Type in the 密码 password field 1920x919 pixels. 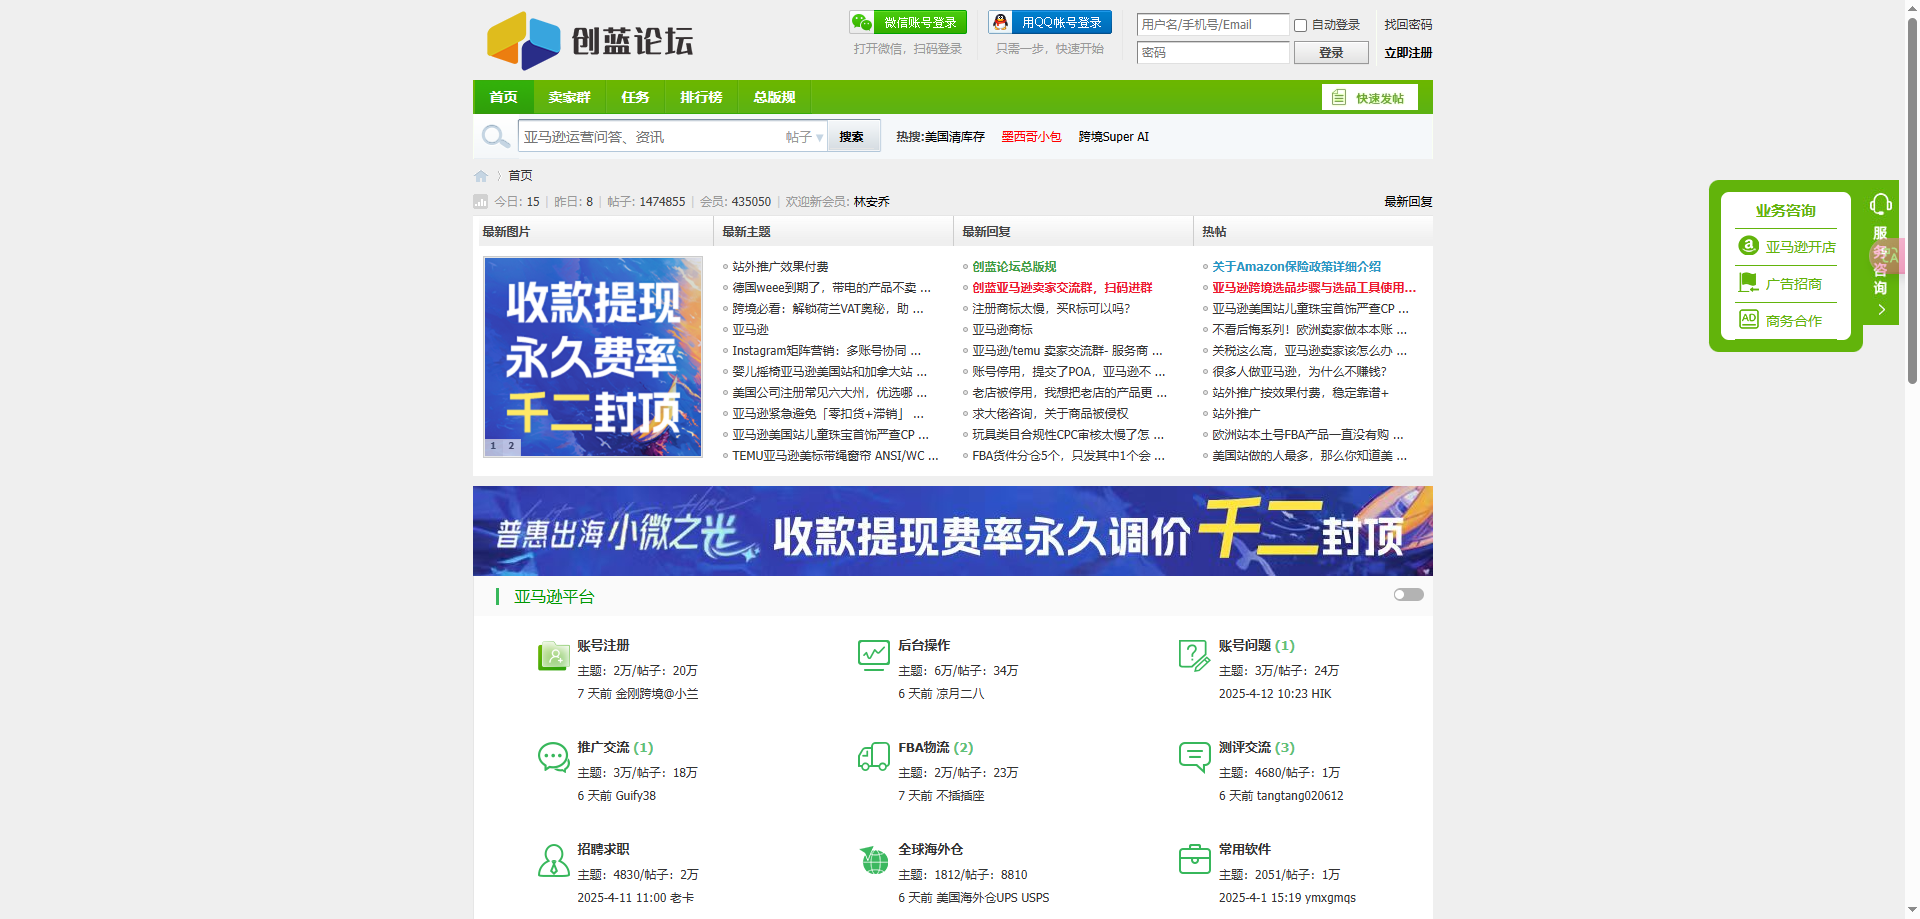(x=1212, y=52)
